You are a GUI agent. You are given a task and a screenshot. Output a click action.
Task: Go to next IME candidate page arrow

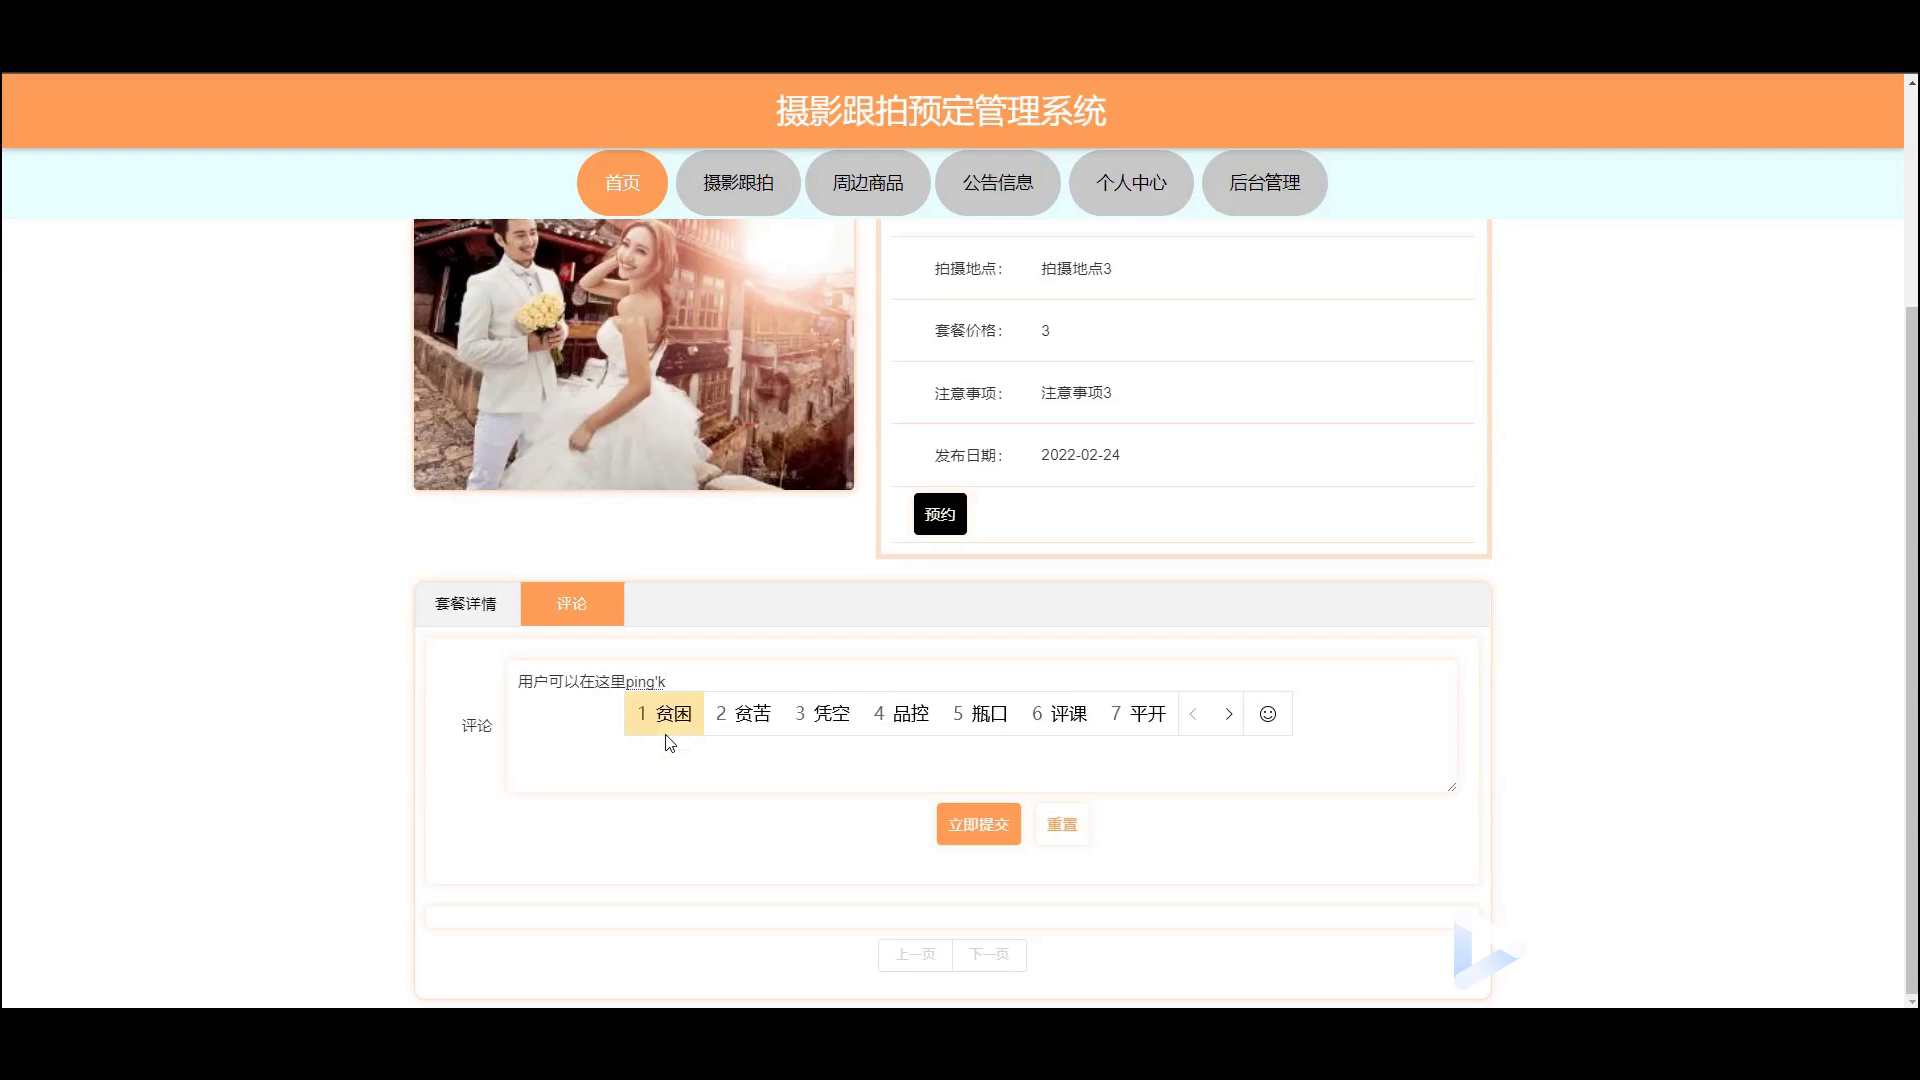click(1229, 714)
